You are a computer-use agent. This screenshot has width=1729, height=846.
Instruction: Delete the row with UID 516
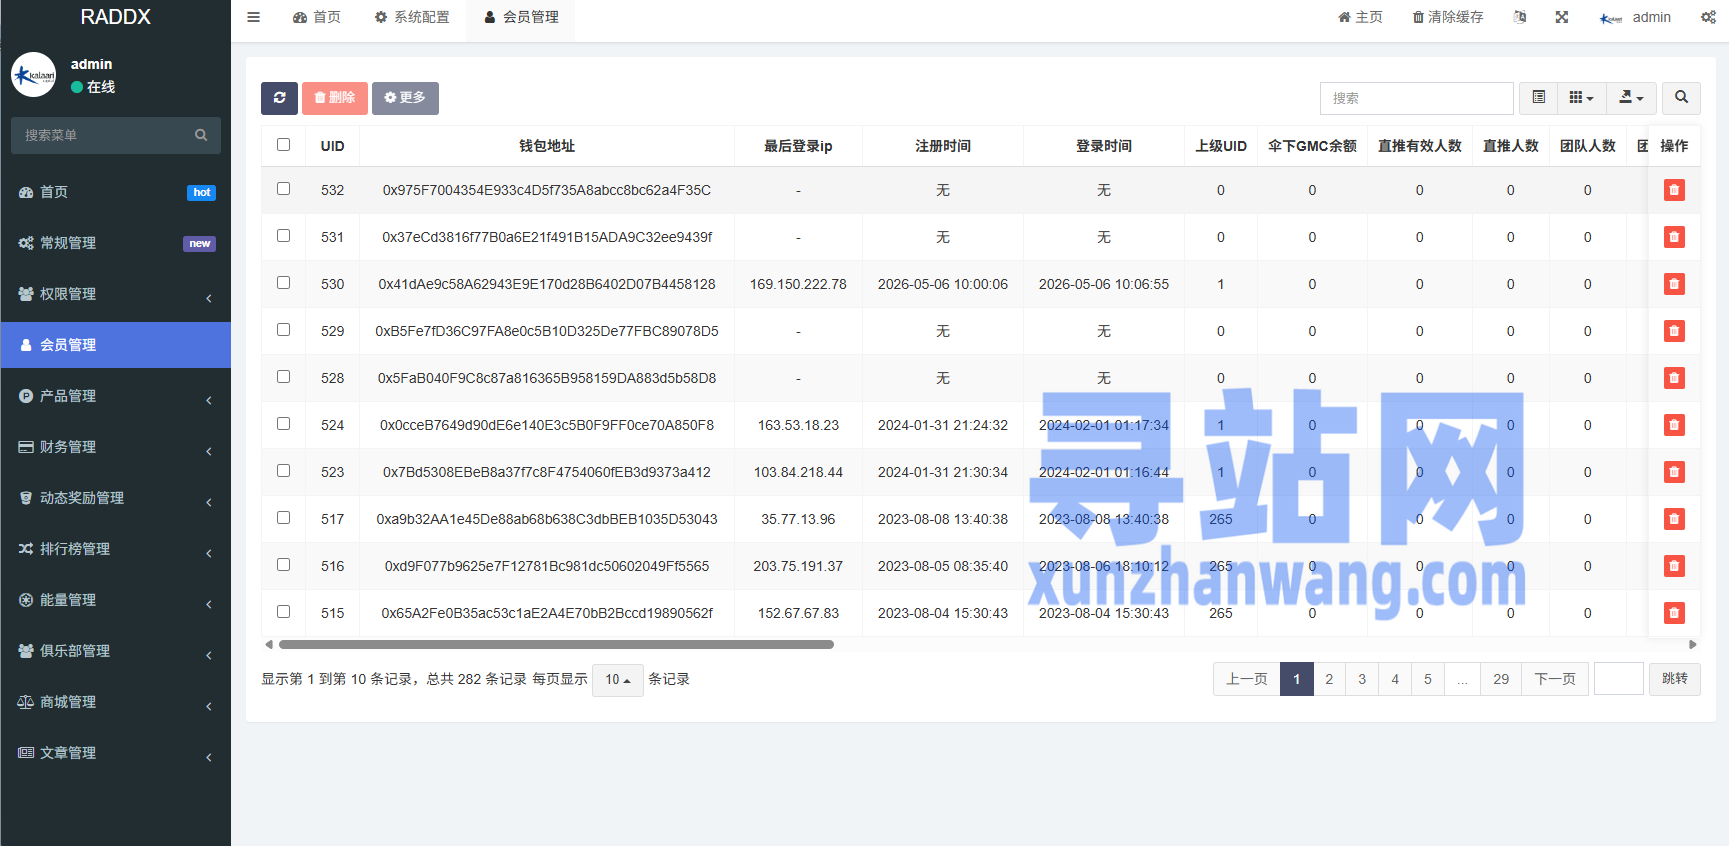point(1674,566)
